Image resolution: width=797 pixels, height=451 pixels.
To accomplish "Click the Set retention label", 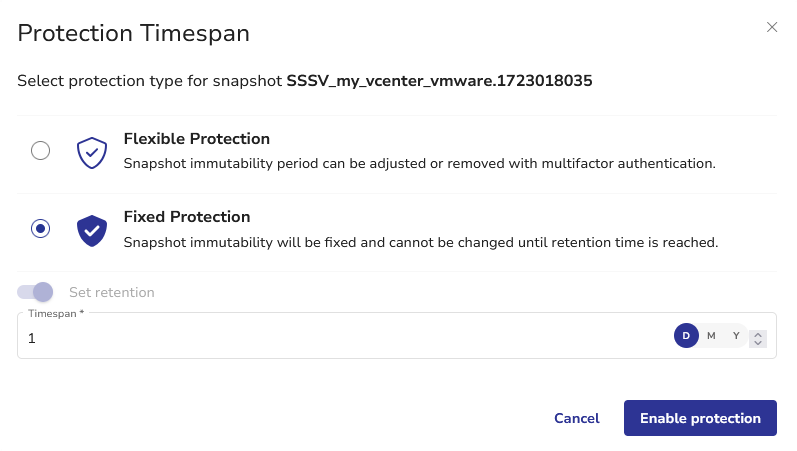I will [111, 292].
